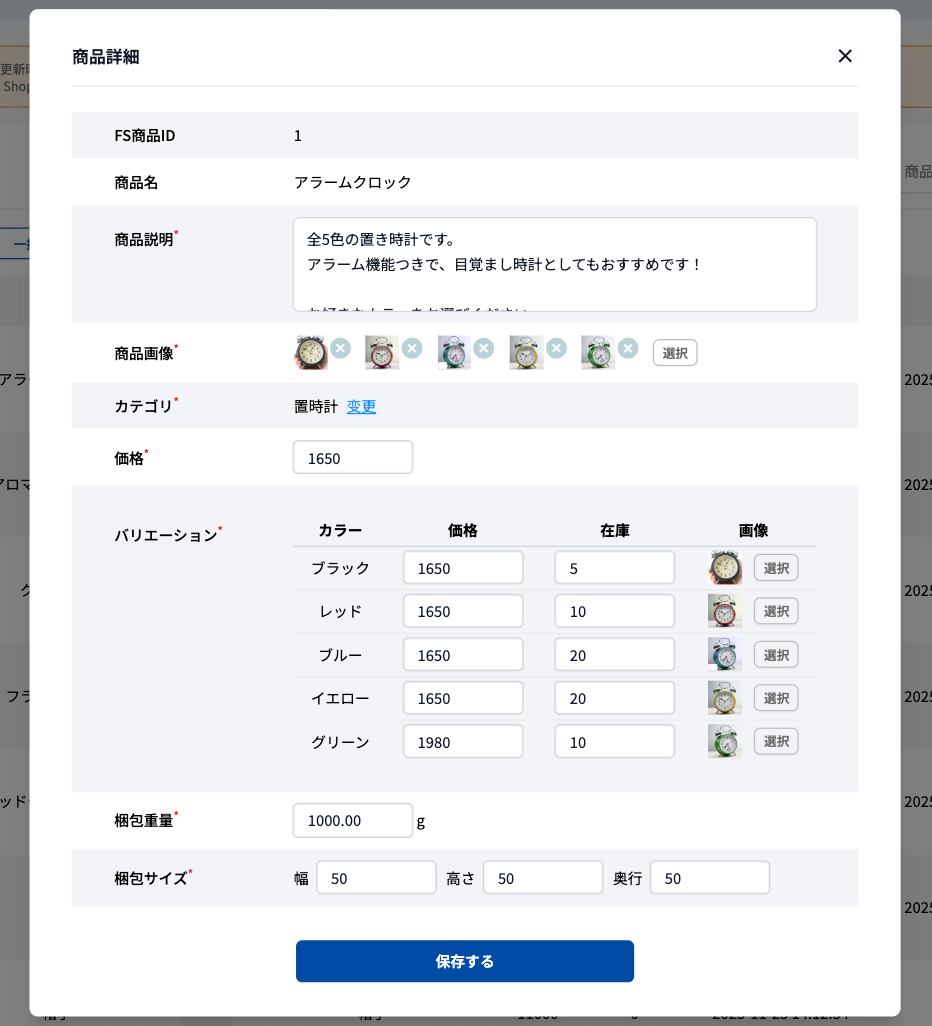Click 選択 for the グリーン variation image
The width and height of the screenshot is (932, 1026).
pyautogui.click(x=776, y=741)
